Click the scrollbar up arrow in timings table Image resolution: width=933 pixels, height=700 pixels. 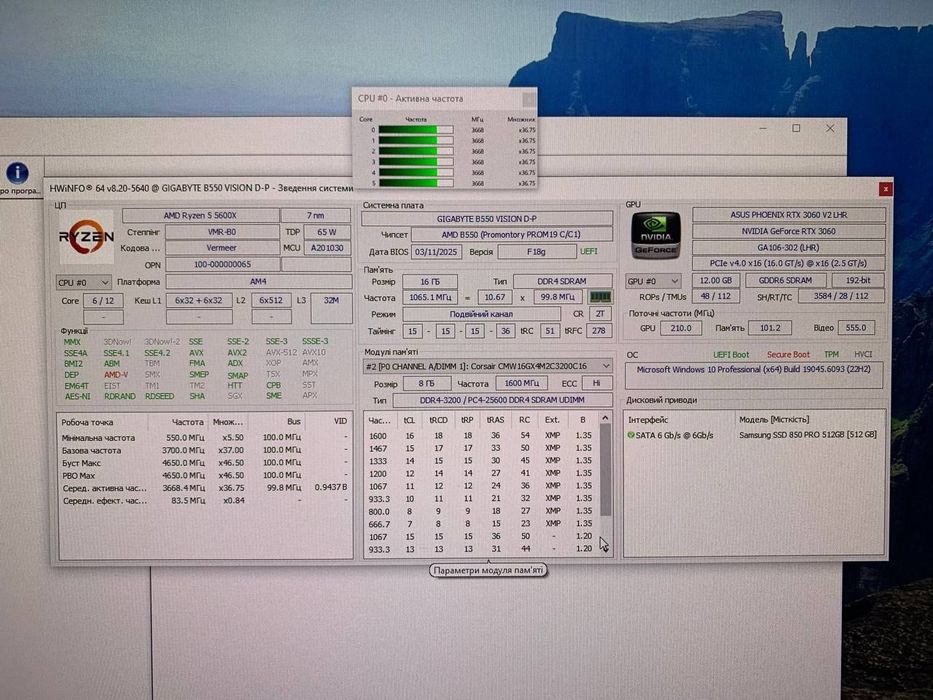[x=605, y=418]
